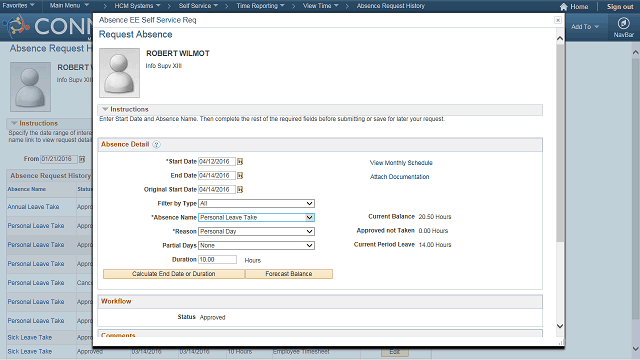Click the Approved status text under Workflow
This screenshot has width=640, height=360.
(212, 317)
